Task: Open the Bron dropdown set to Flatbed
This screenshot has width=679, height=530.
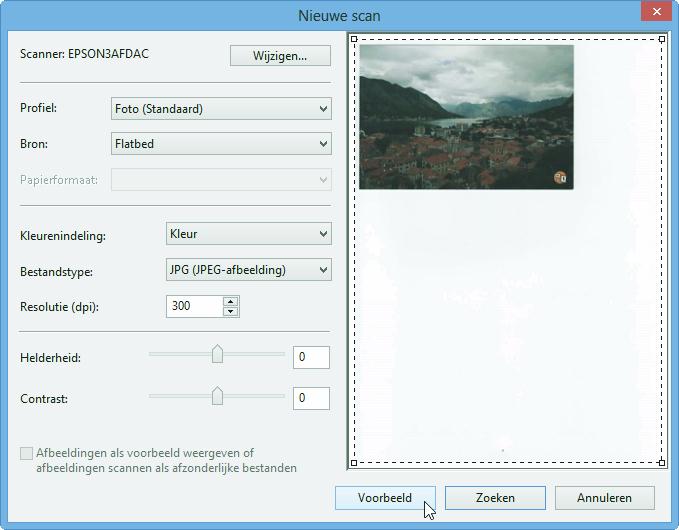Action: tap(221, 144)
